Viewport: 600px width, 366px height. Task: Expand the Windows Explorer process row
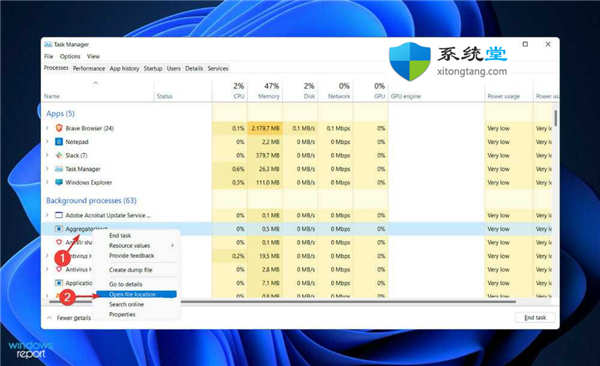point(47,182)
